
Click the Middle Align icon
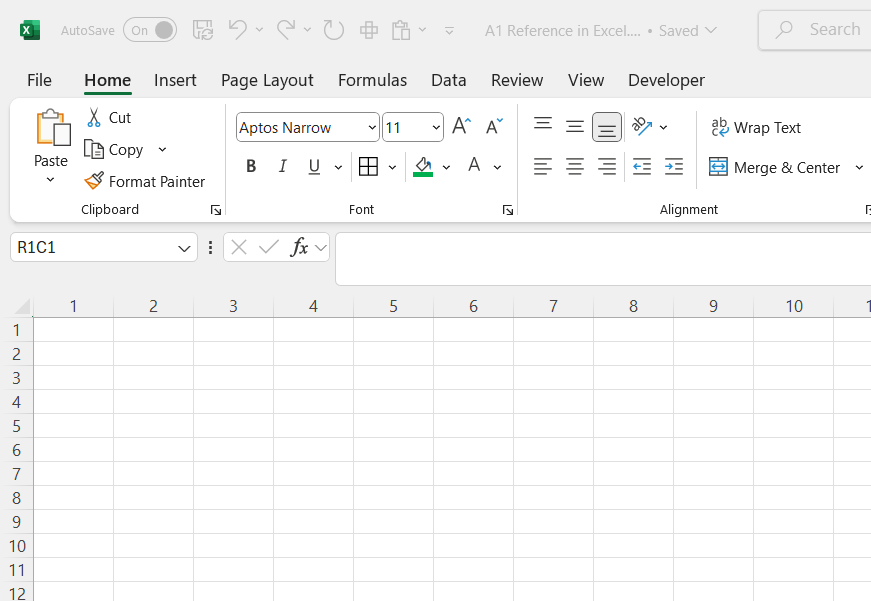coord(575,126)
